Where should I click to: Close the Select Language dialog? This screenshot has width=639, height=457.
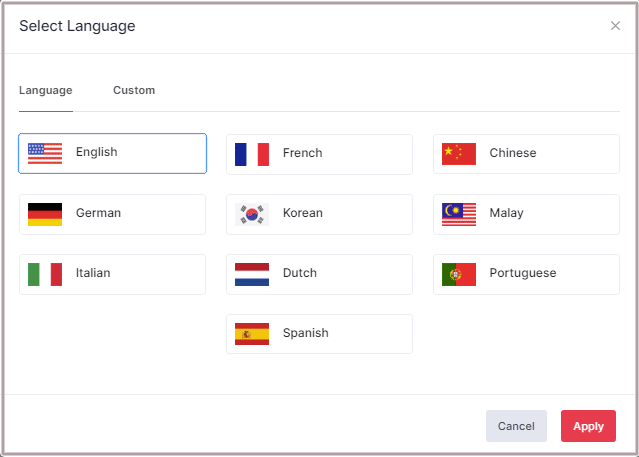(x=615, y=26)
